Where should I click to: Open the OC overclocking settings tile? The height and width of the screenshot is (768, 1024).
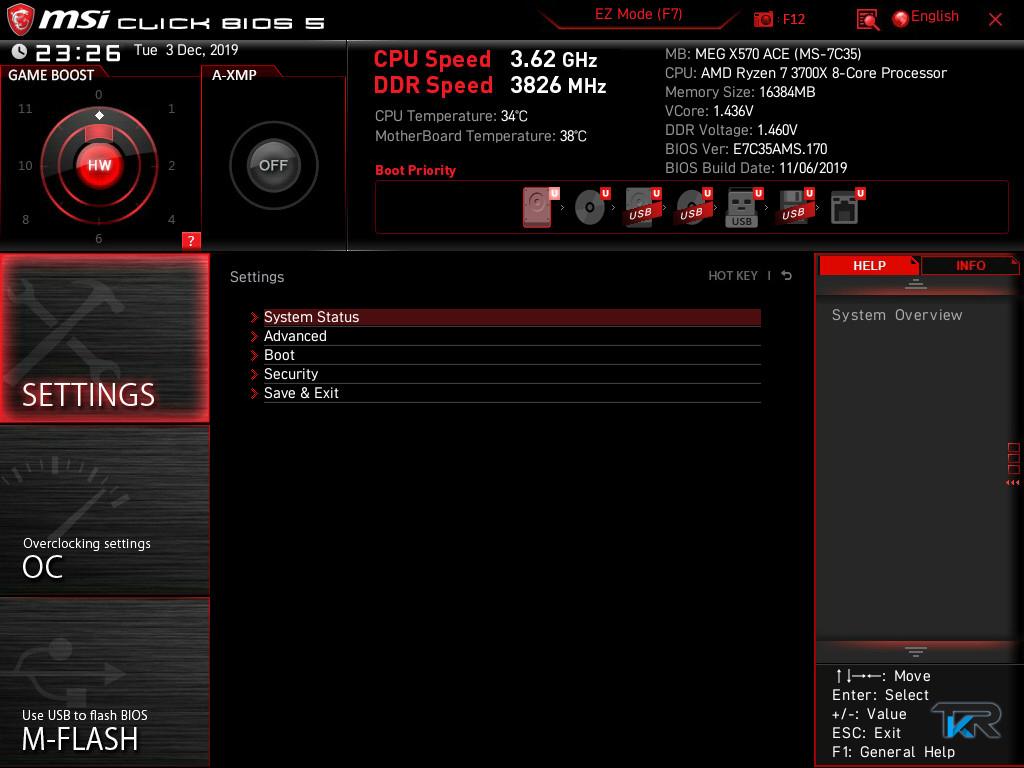[x=104, y=511]
